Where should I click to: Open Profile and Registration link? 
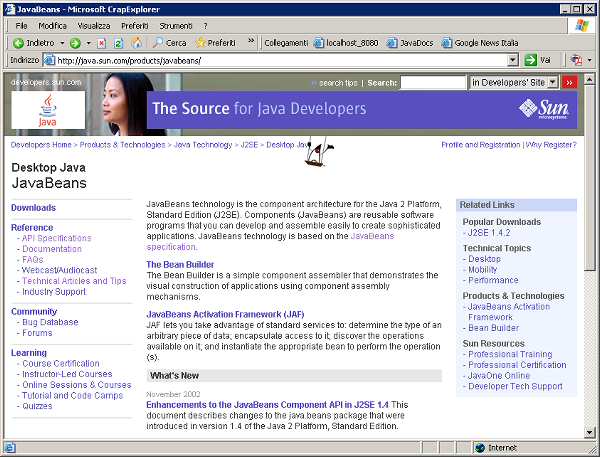(x=481, y=145)
